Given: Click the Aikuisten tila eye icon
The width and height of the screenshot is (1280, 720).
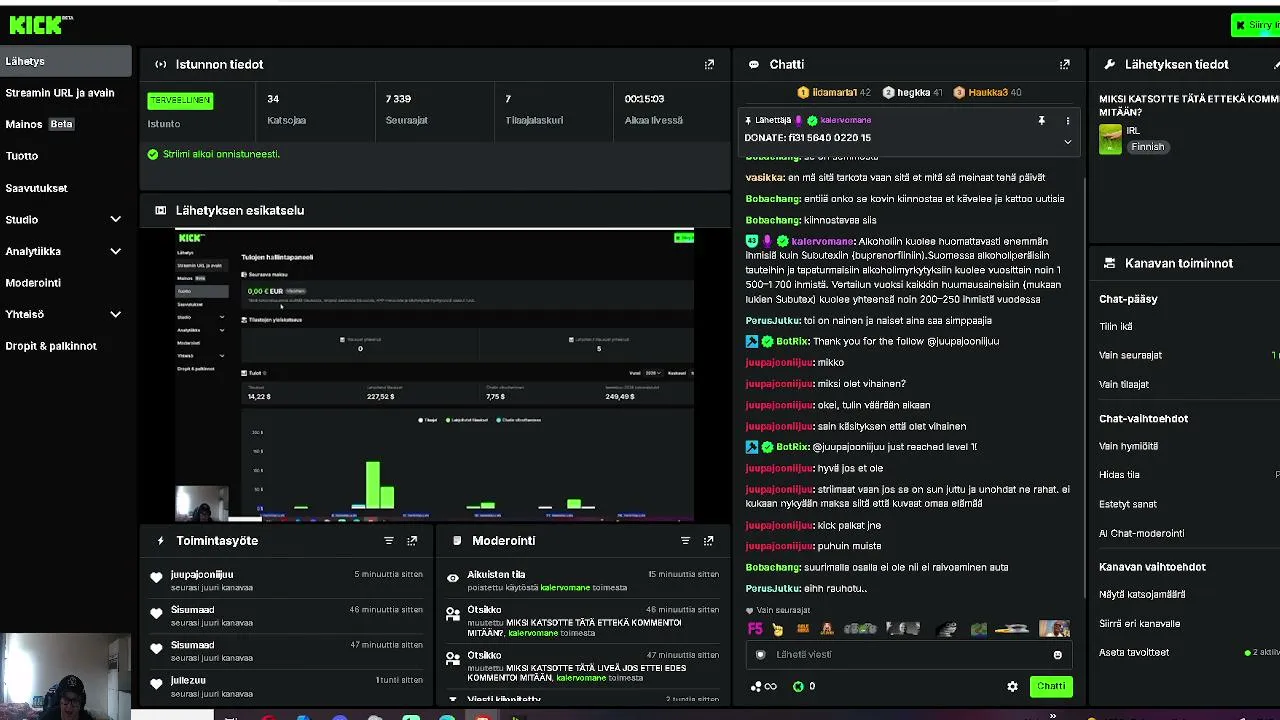Looking at the screenshot, I should click(x=453, y=577).
